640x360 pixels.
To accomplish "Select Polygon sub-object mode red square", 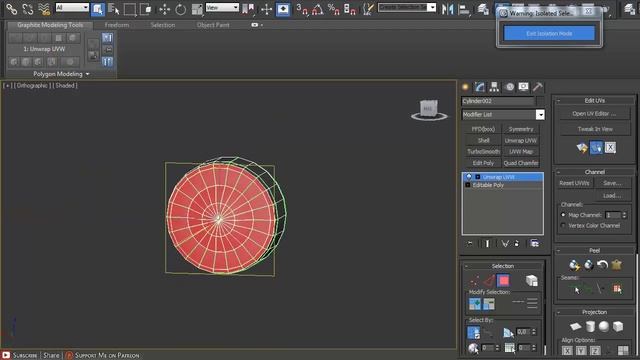I will point(503,280).
